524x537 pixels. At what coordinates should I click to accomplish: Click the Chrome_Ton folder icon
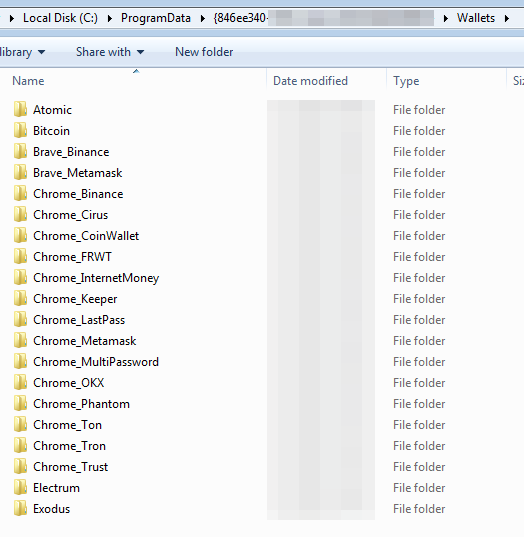[x=20, y=425]
